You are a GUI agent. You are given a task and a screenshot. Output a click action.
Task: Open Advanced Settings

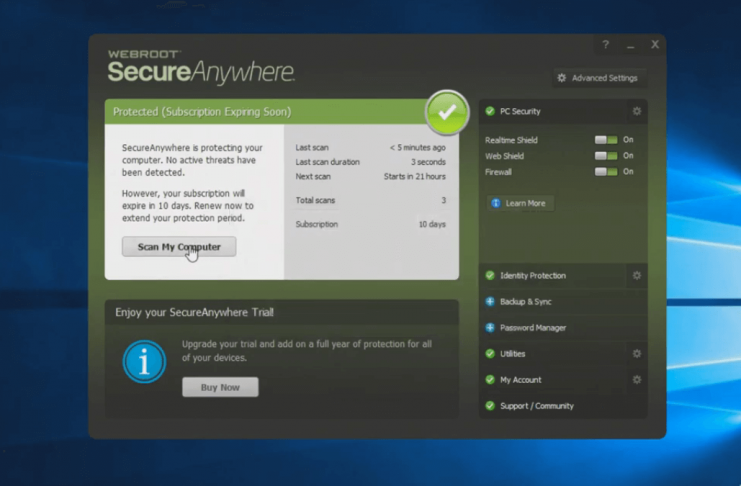[599, 78]
